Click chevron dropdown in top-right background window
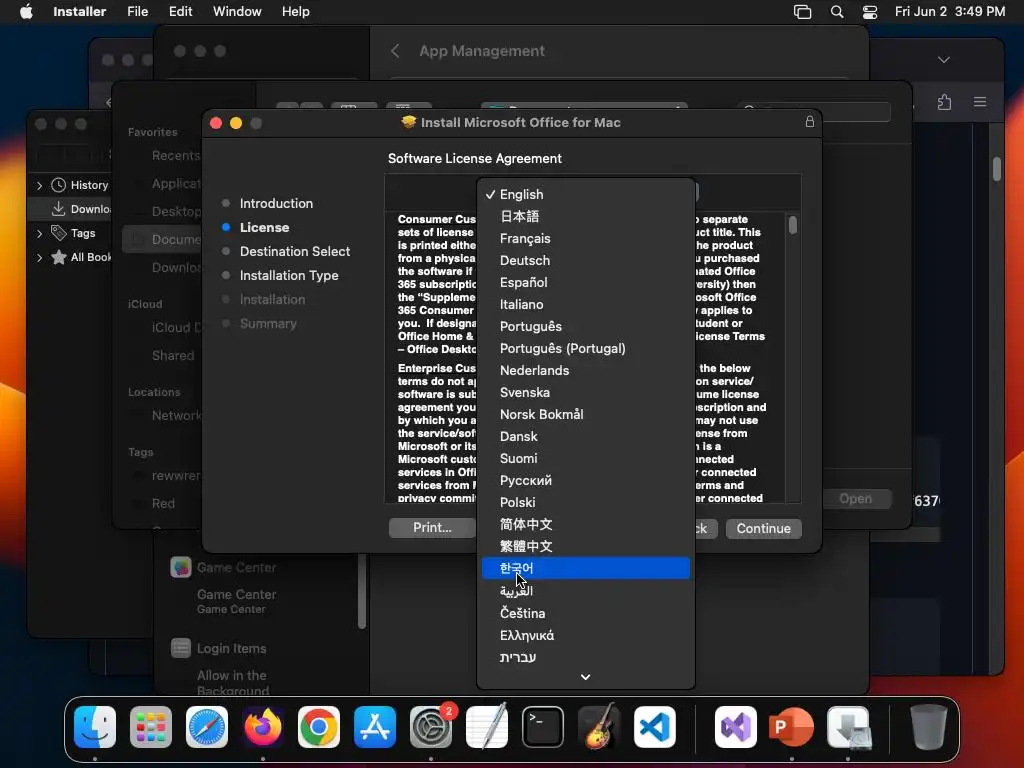Image resolution: width=1024 pixels, height=768 pixels. (944, 59)
